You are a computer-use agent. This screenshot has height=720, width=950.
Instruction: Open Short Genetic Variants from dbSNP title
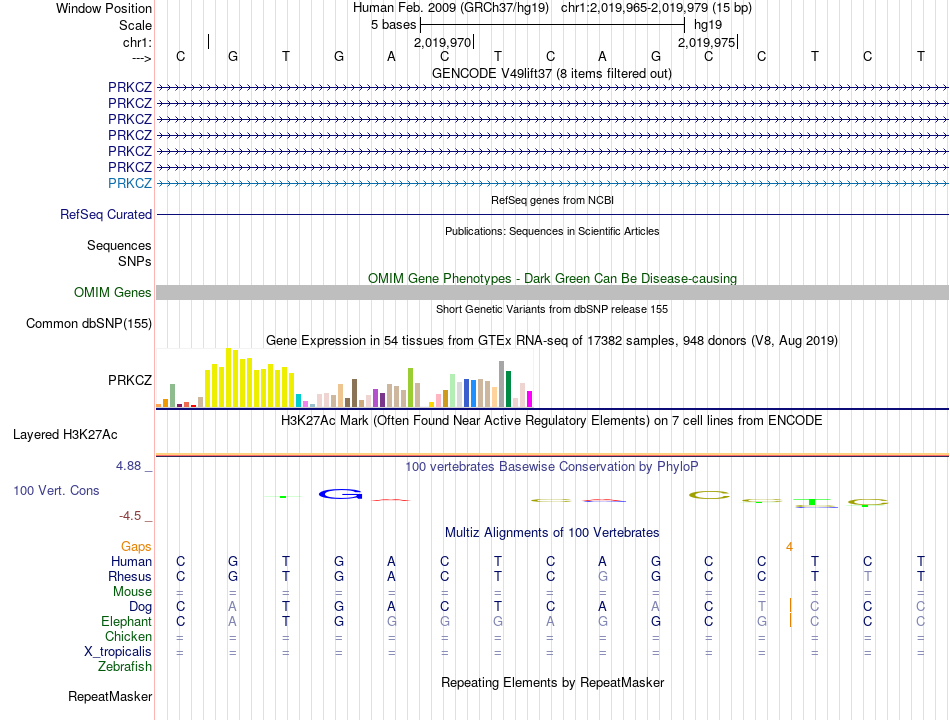552,309
